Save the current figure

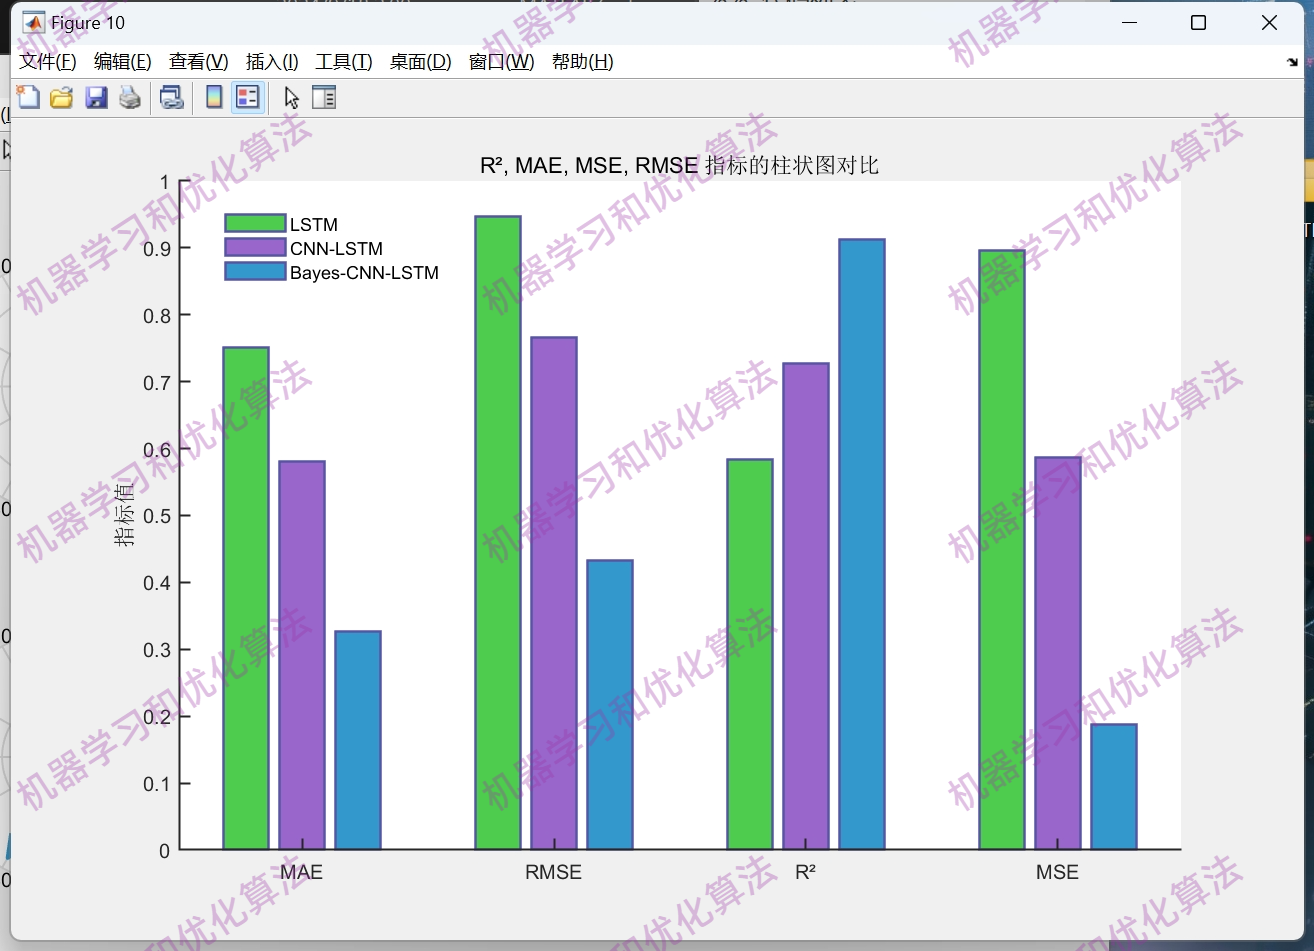[96, 97]
